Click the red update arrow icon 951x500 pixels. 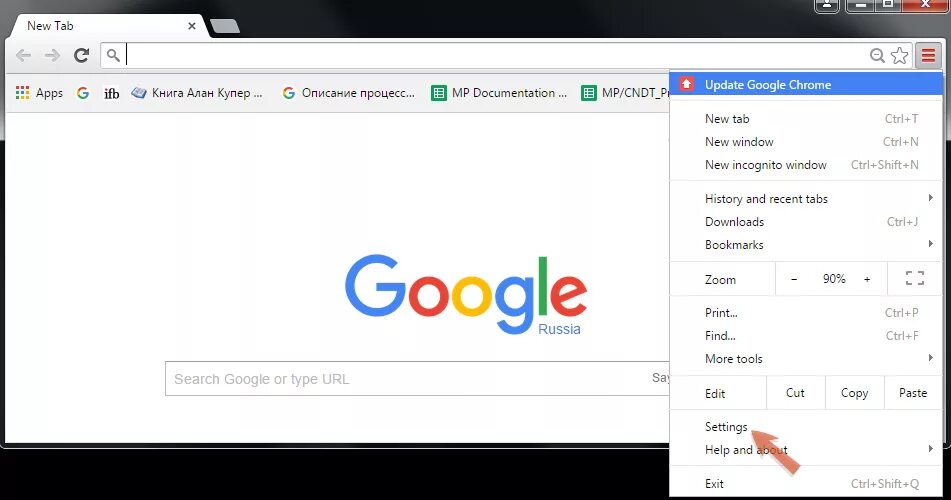(686, 84)
